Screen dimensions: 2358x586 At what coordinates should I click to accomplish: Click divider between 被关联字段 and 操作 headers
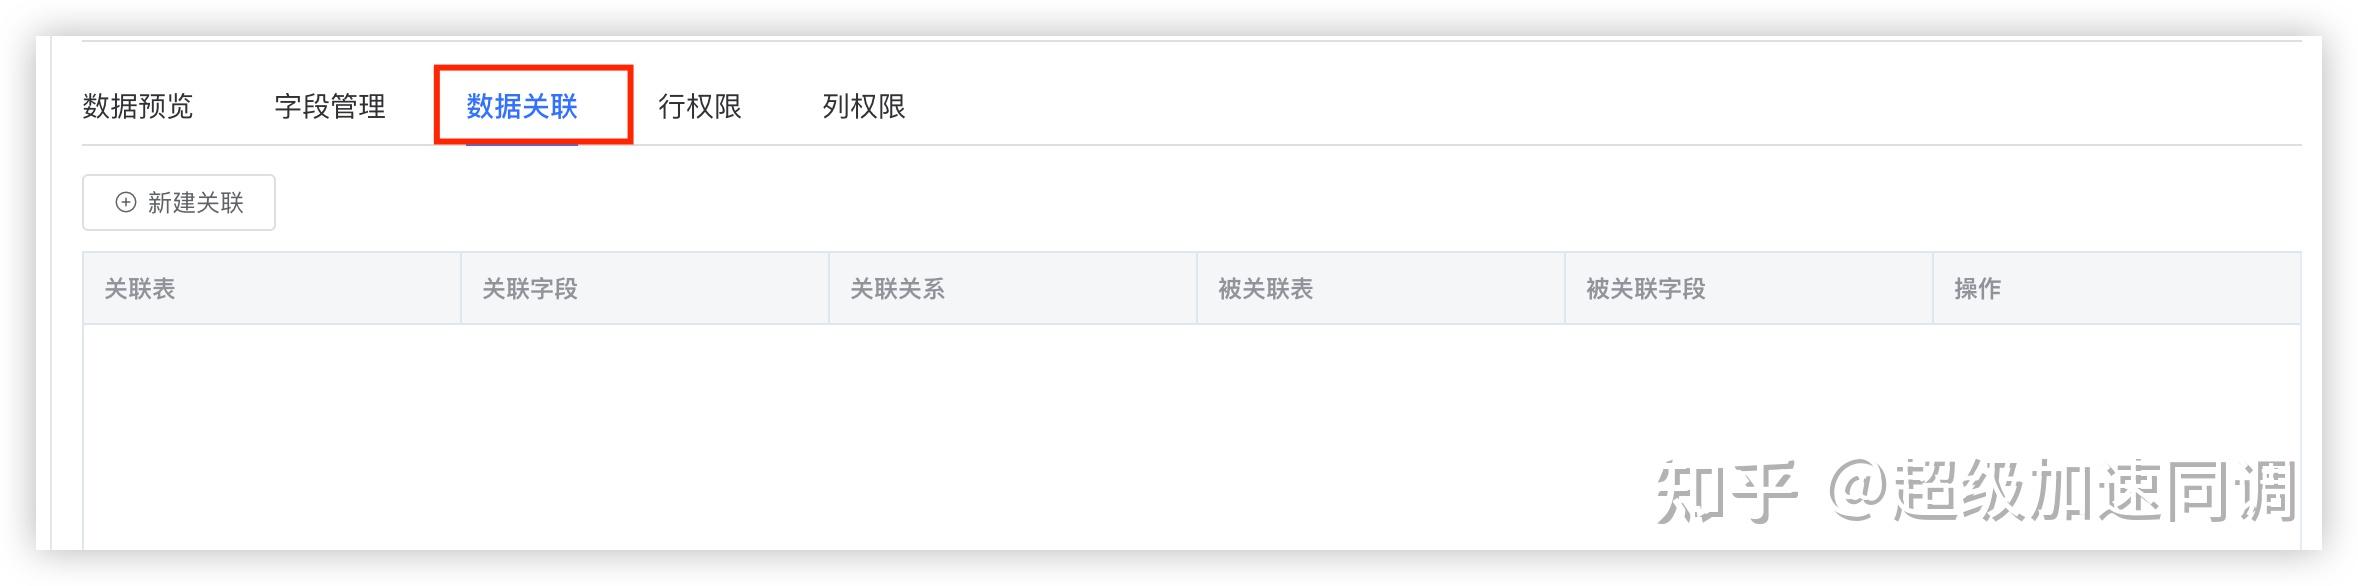coord(1933,288)
